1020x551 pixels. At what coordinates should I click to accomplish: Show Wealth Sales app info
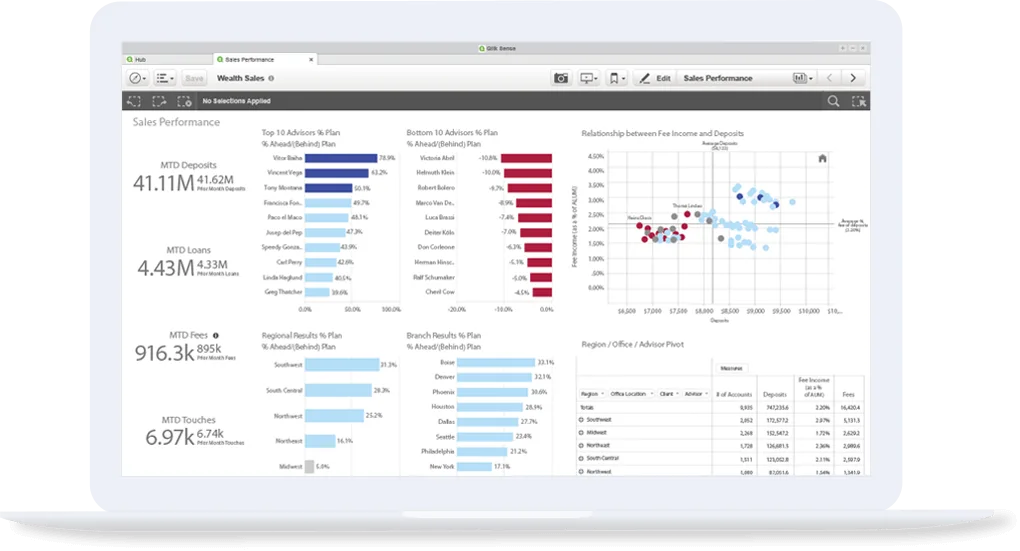271,78
